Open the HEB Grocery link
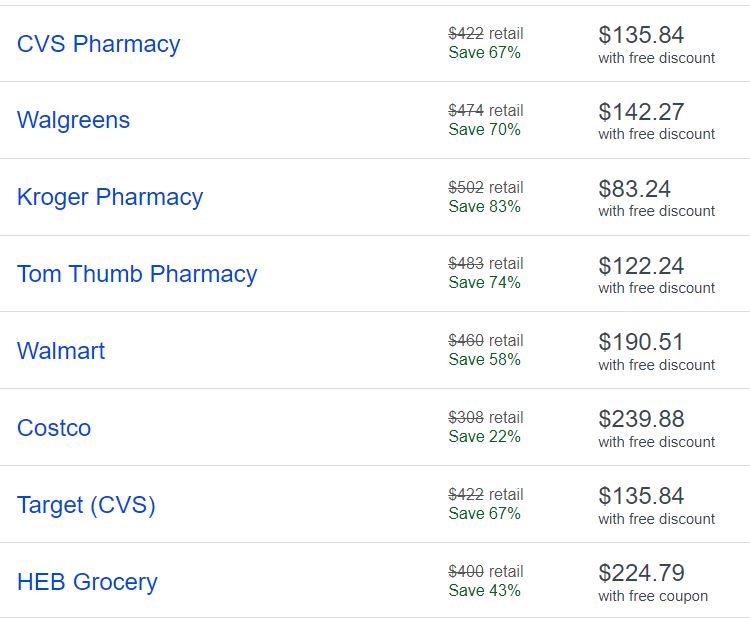 click(87, 582)
